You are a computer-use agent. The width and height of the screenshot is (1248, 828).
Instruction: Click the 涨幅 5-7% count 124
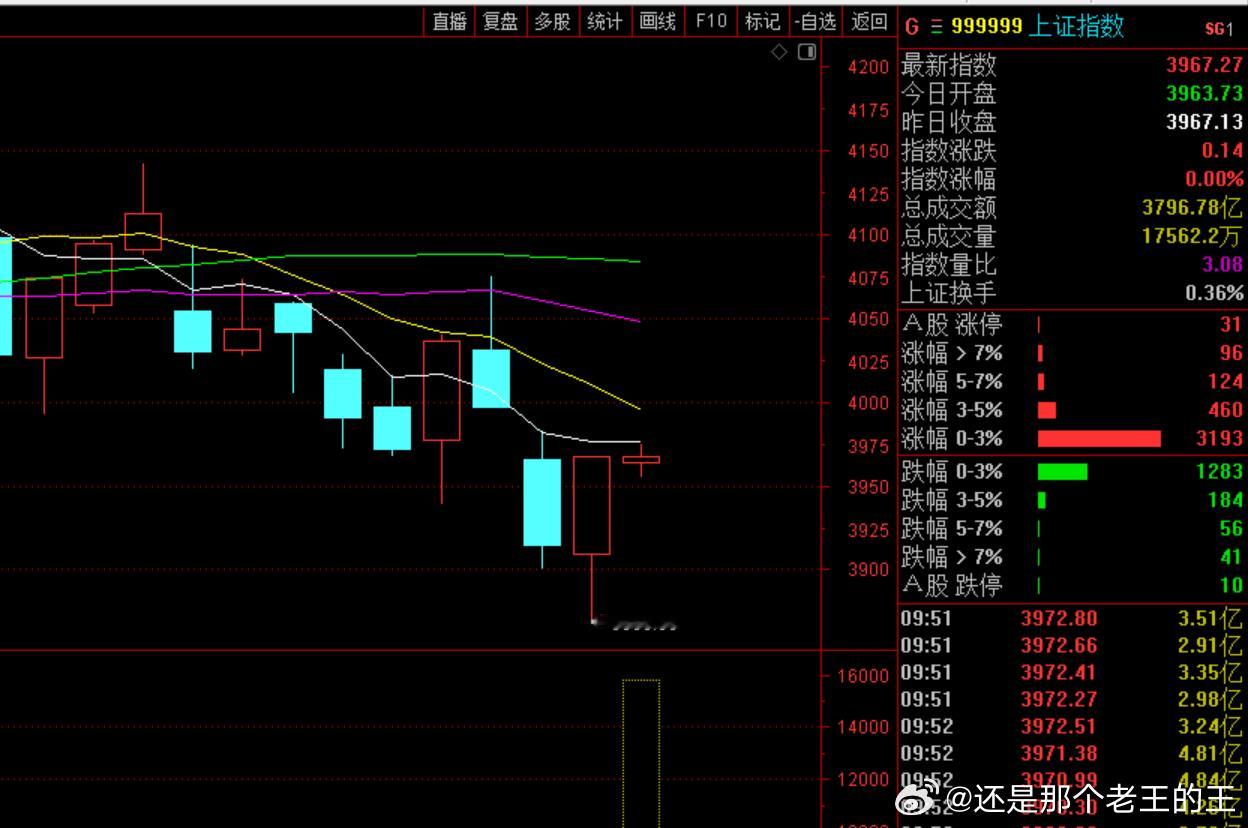click(1225, 381)
